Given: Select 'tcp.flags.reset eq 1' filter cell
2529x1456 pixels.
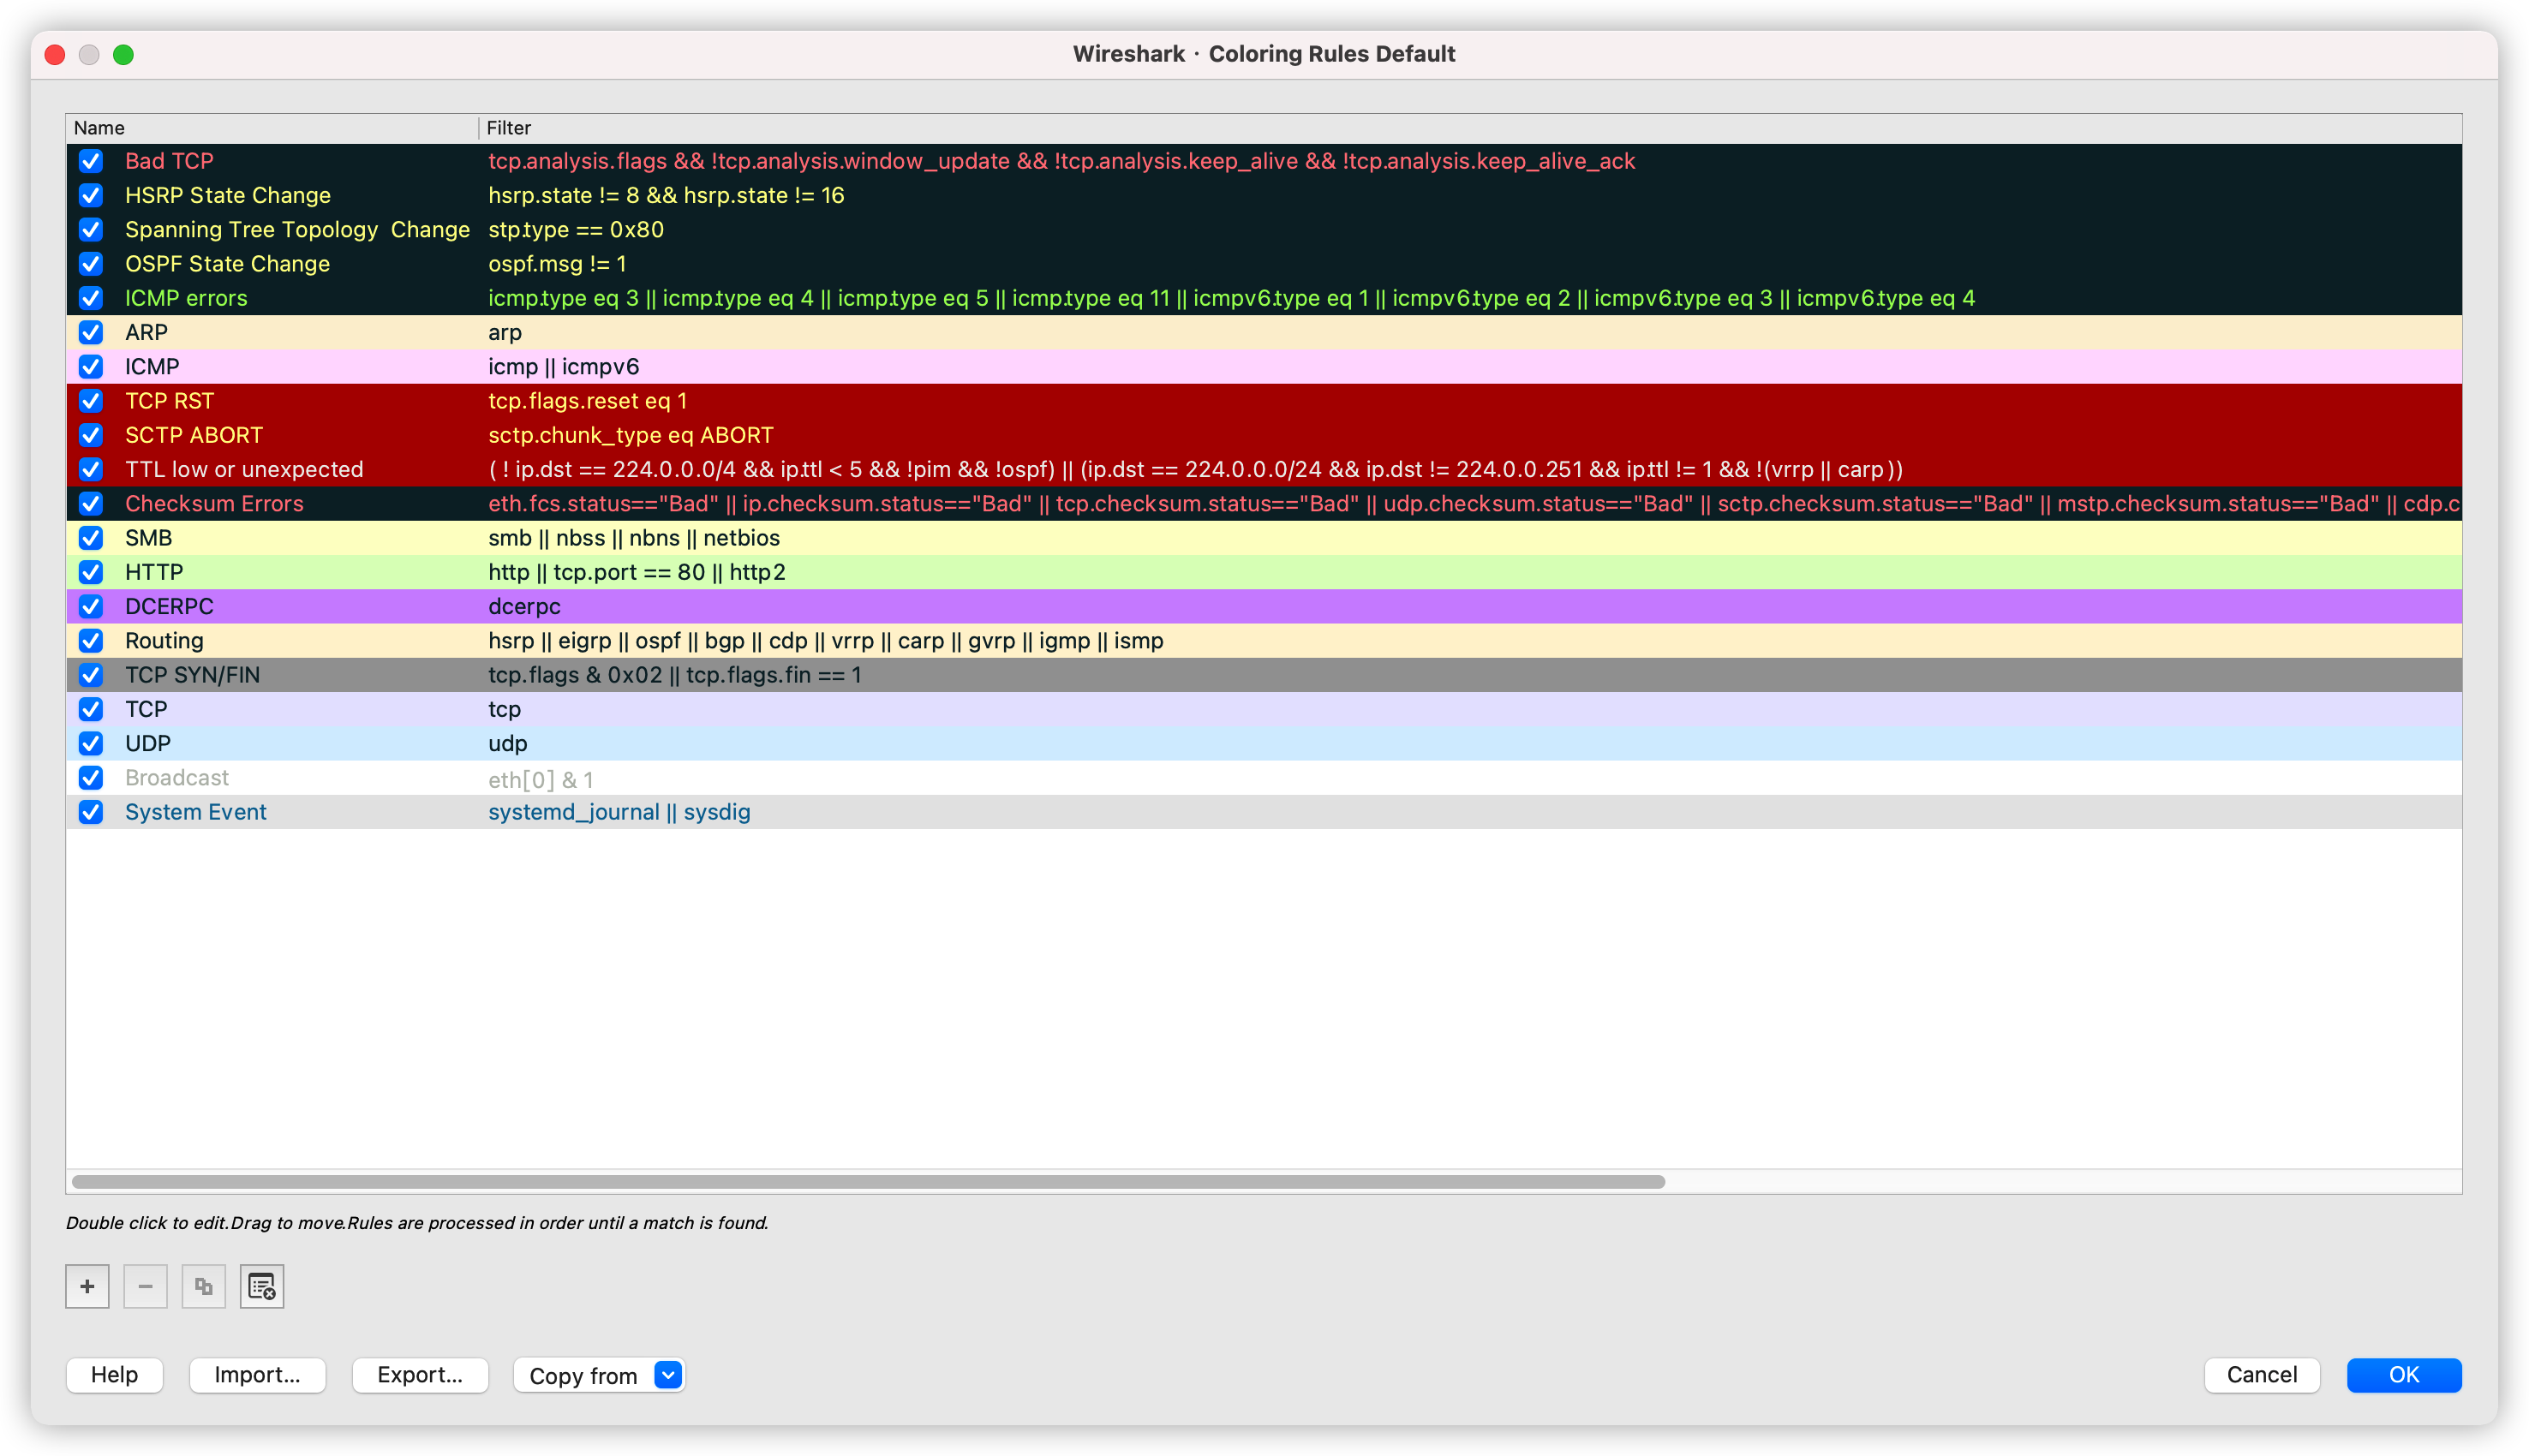Looking at the screenshot, I should (x=588, y=401).
